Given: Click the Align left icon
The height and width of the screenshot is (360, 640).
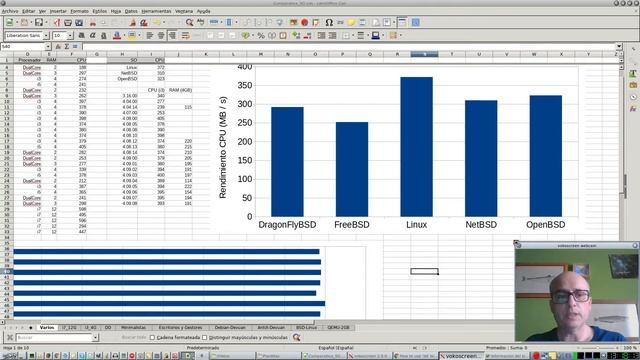Looking at the screenshot, I should (149, 36).
